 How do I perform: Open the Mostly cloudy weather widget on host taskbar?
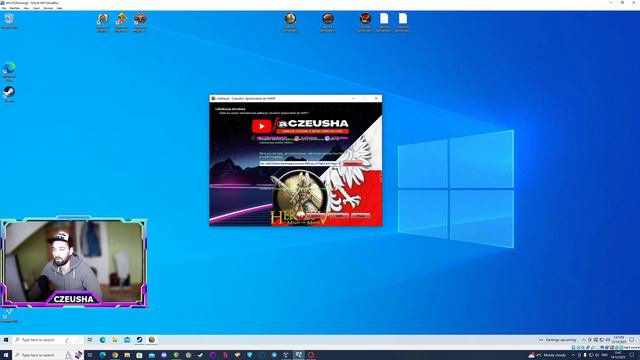point(547,355)
